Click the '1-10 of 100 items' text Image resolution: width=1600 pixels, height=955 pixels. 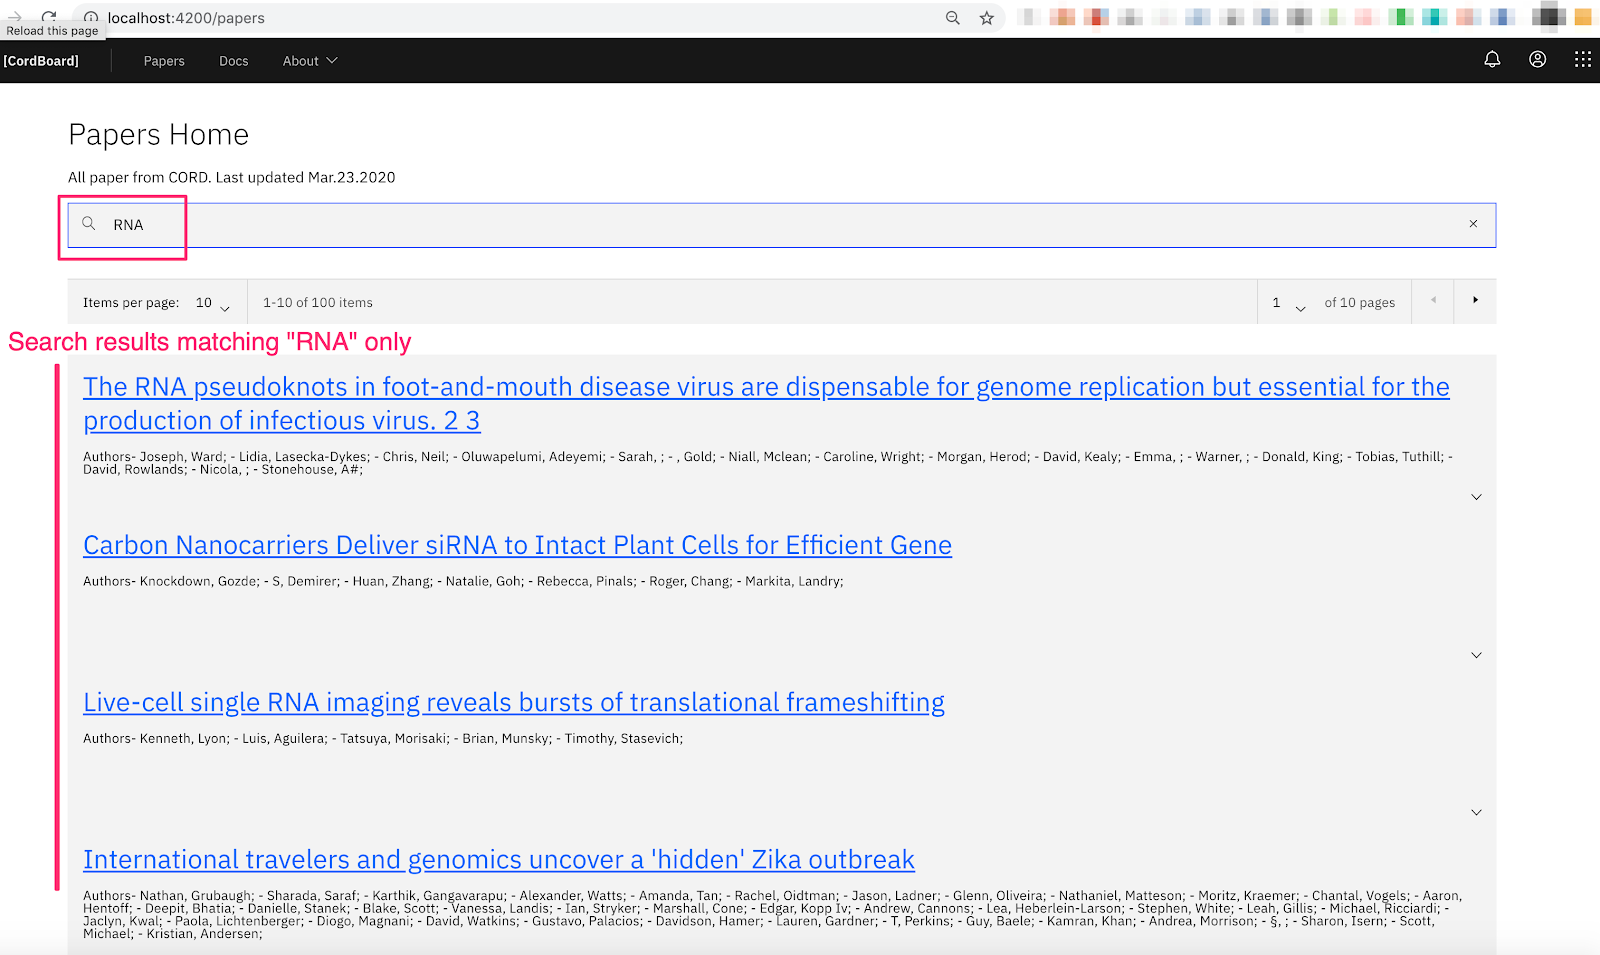click(x=318, y=303)
